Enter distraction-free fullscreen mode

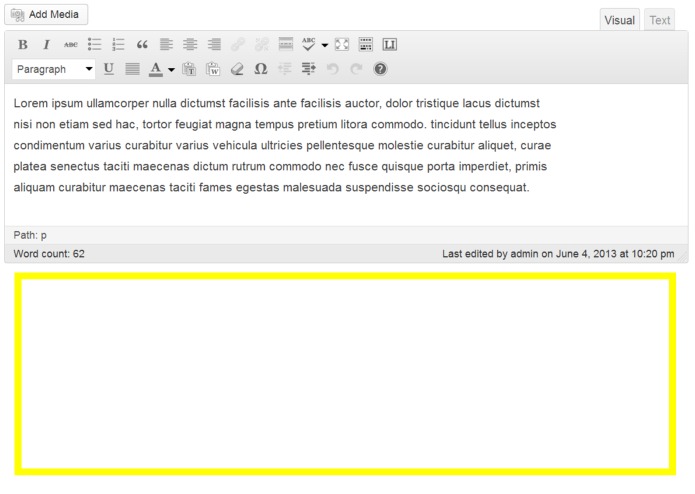point(341,45)
